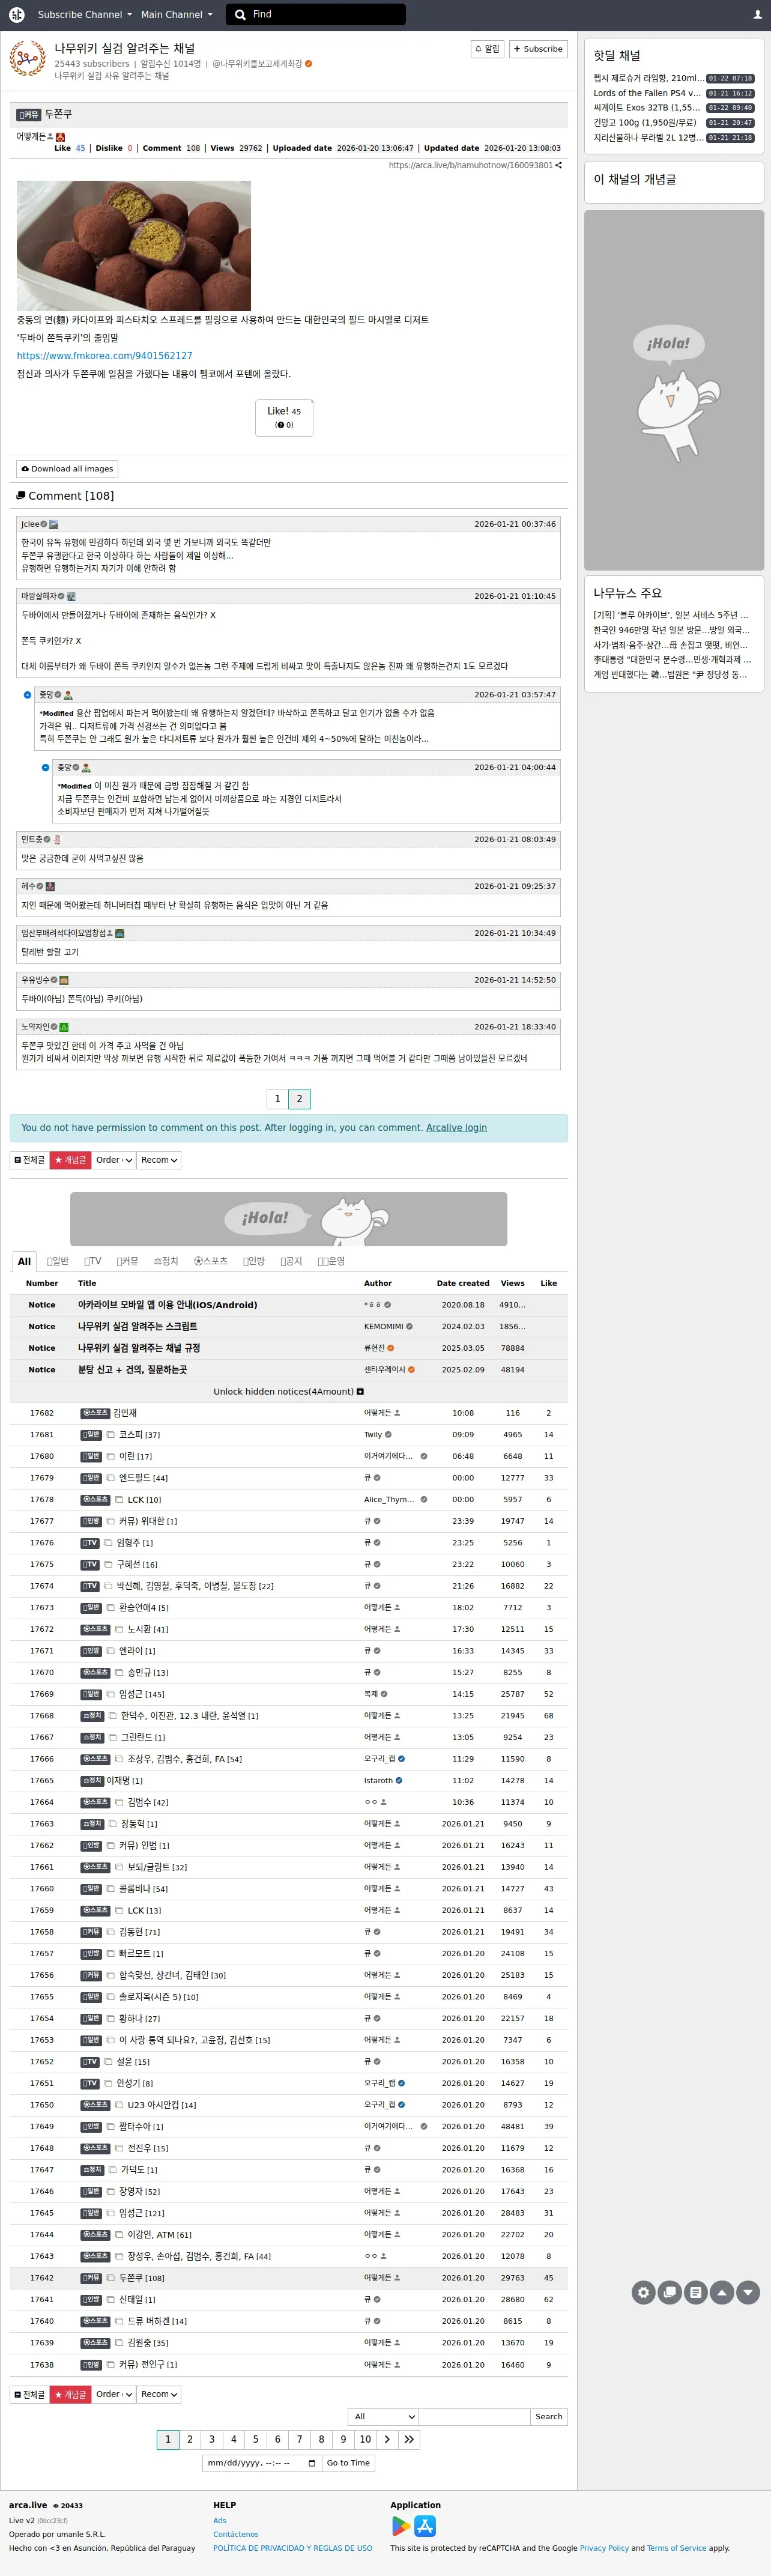The image size is (771, 2576).
Task: Open the Subscribe Channel dropdown
Action: 84,15
